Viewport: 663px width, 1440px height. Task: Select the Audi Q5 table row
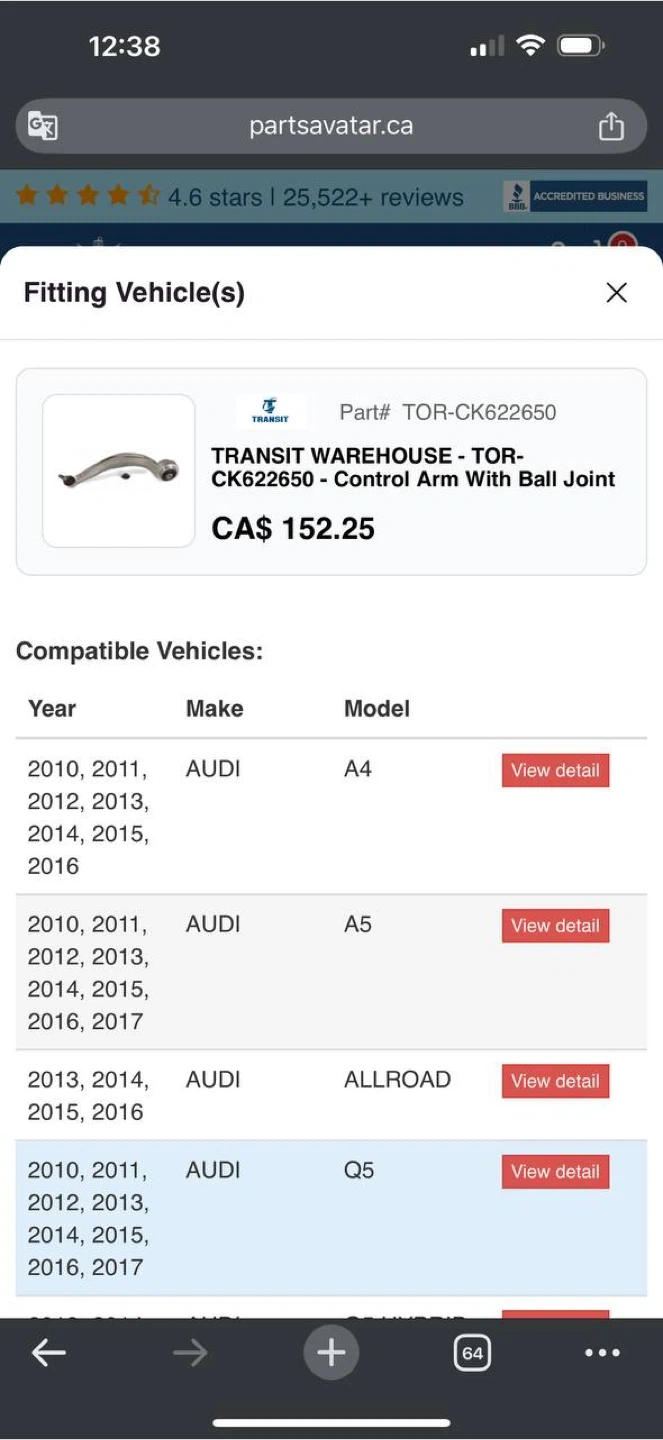331,1218
